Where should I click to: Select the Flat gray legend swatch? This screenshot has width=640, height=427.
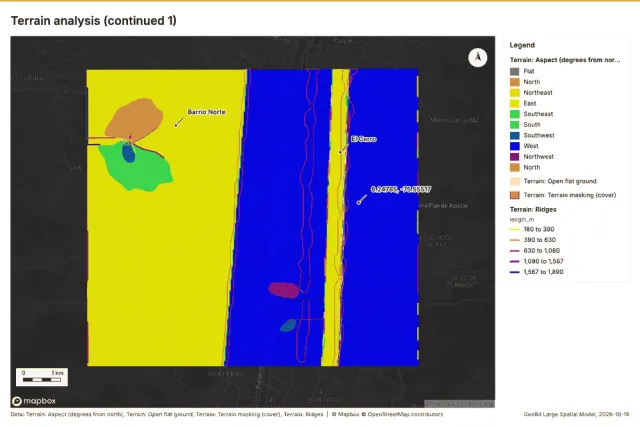(515, 71)
